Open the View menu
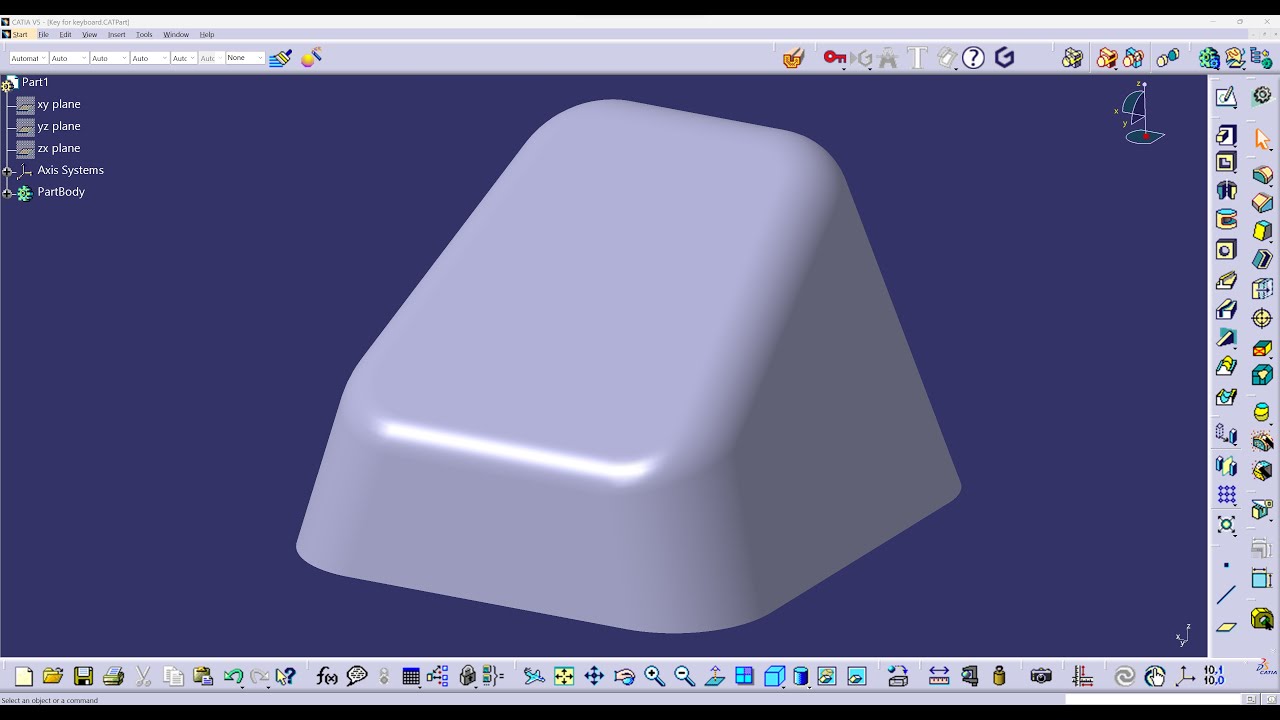1280x720 pixels. [x=90, y=34]
